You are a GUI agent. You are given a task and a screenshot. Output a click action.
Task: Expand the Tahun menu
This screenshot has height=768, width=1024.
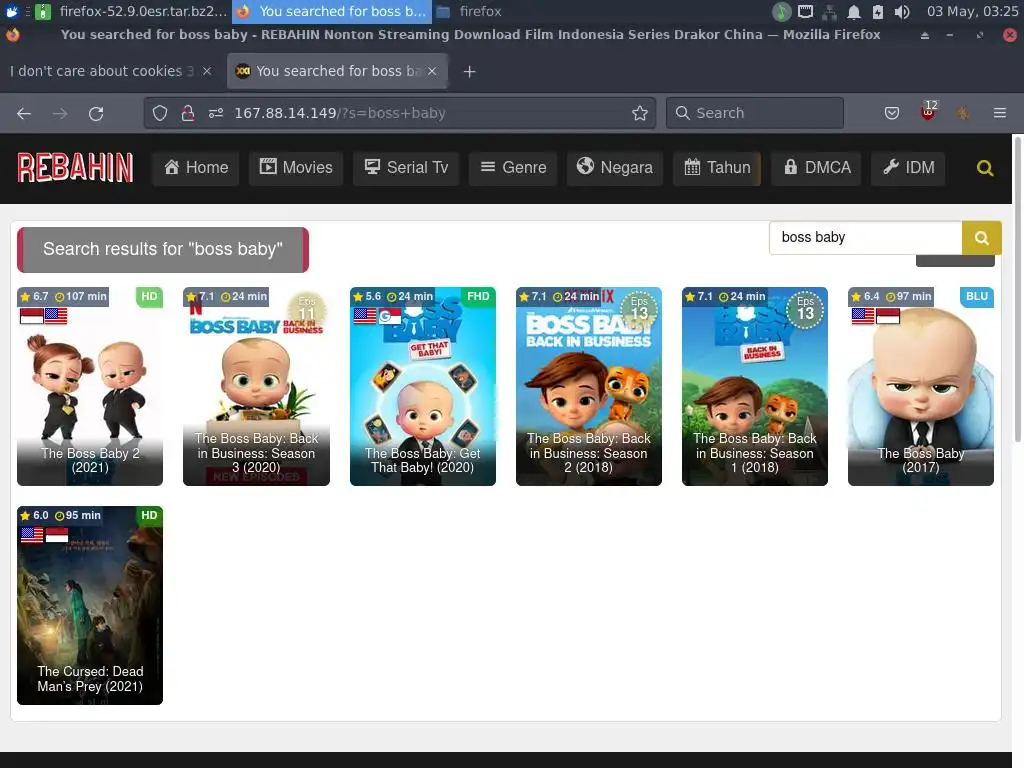717,168
